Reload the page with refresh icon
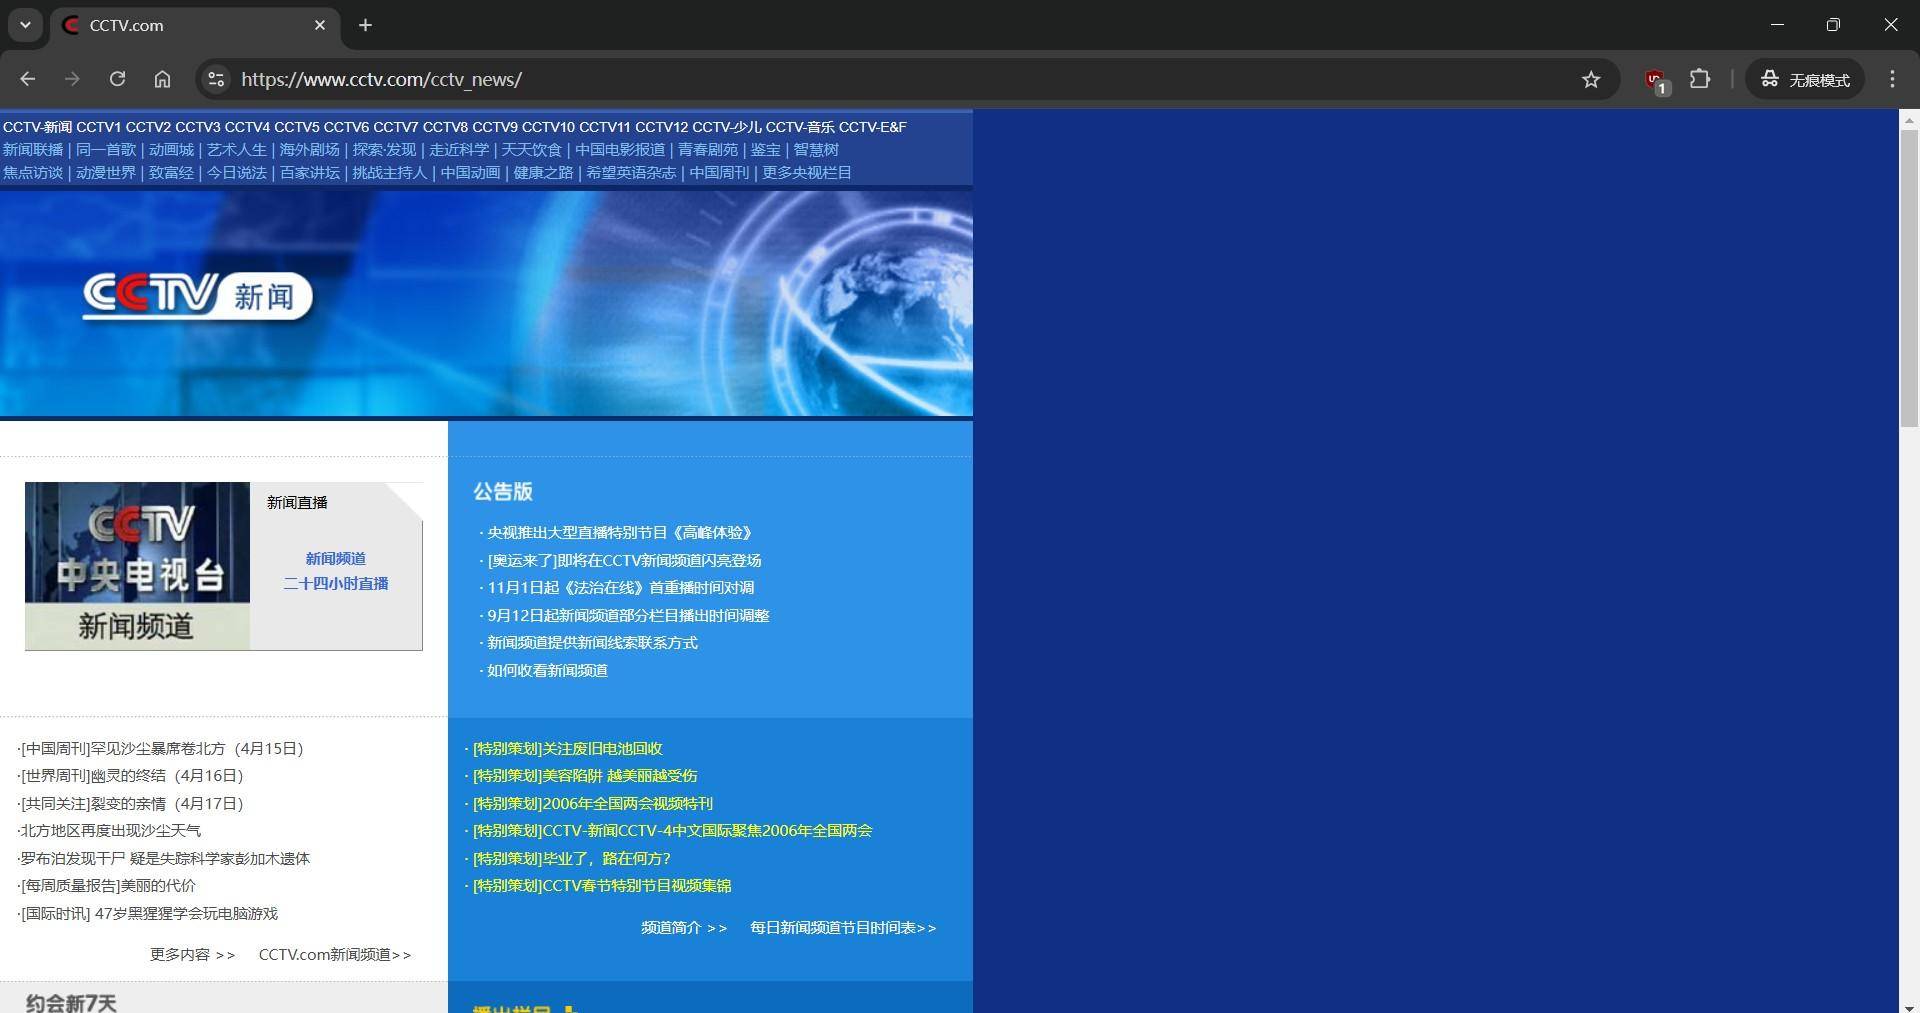Image resolution: width=1920 pixels, height=1013 pixels. (x=117, y=79)
